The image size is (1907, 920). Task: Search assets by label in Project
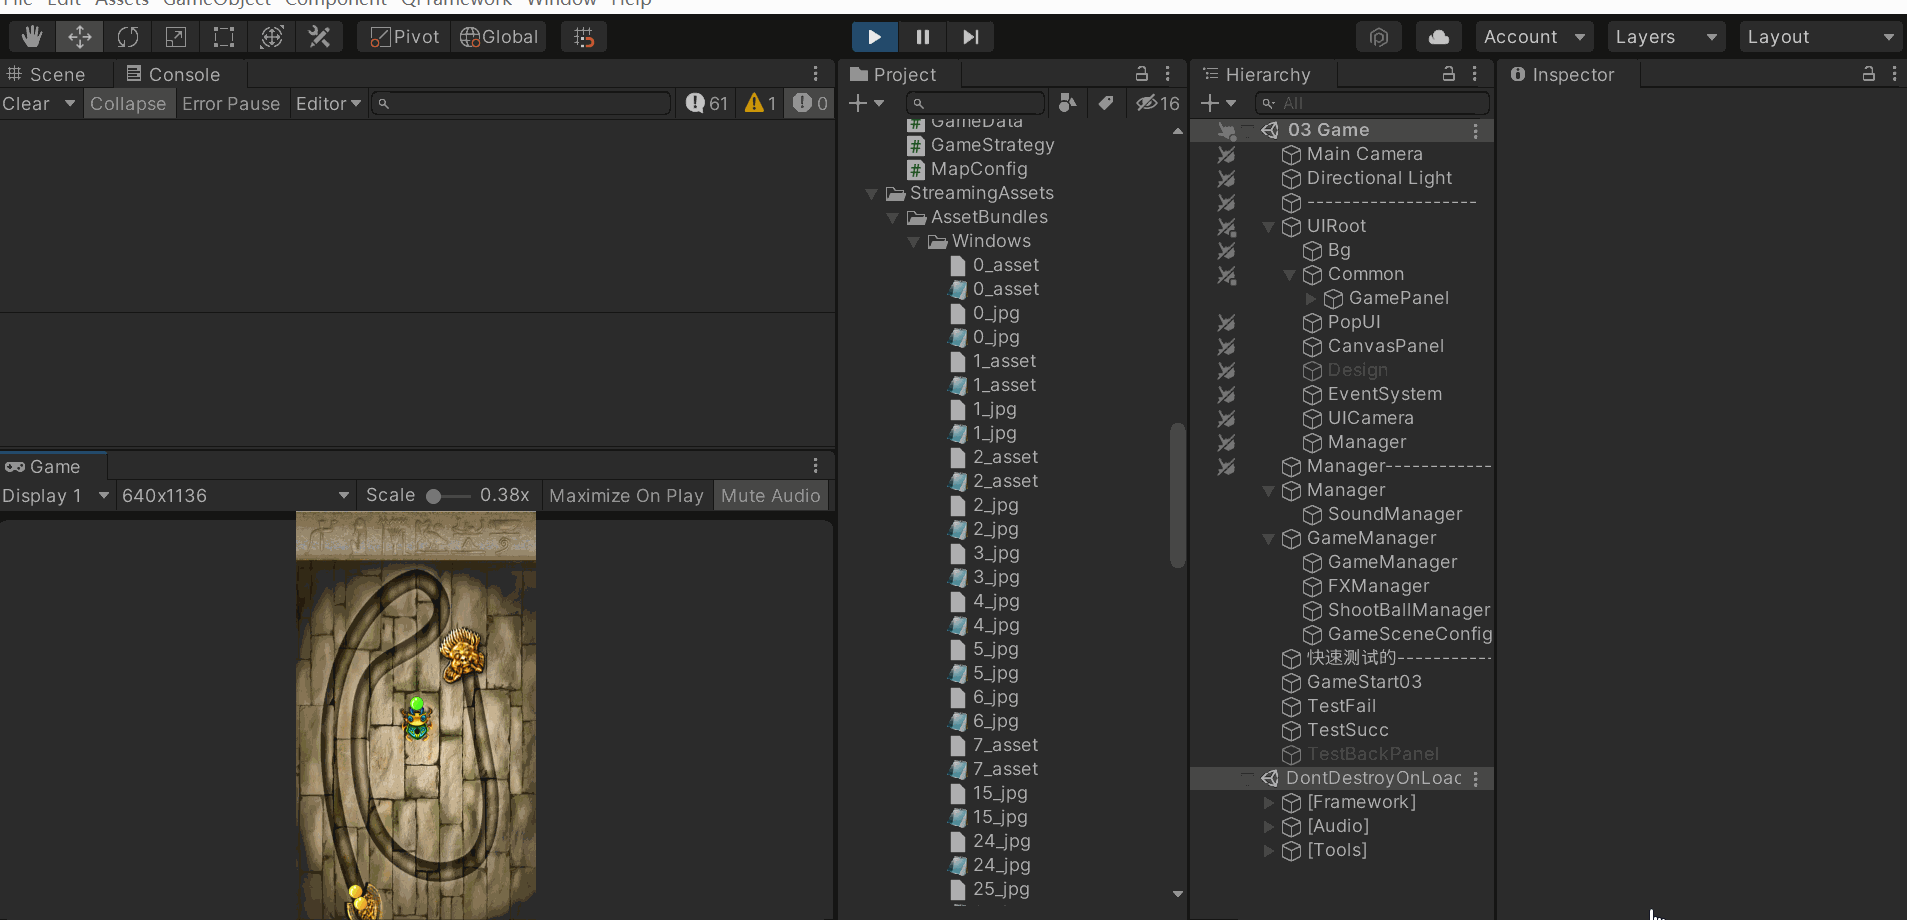coord(1106,103)
